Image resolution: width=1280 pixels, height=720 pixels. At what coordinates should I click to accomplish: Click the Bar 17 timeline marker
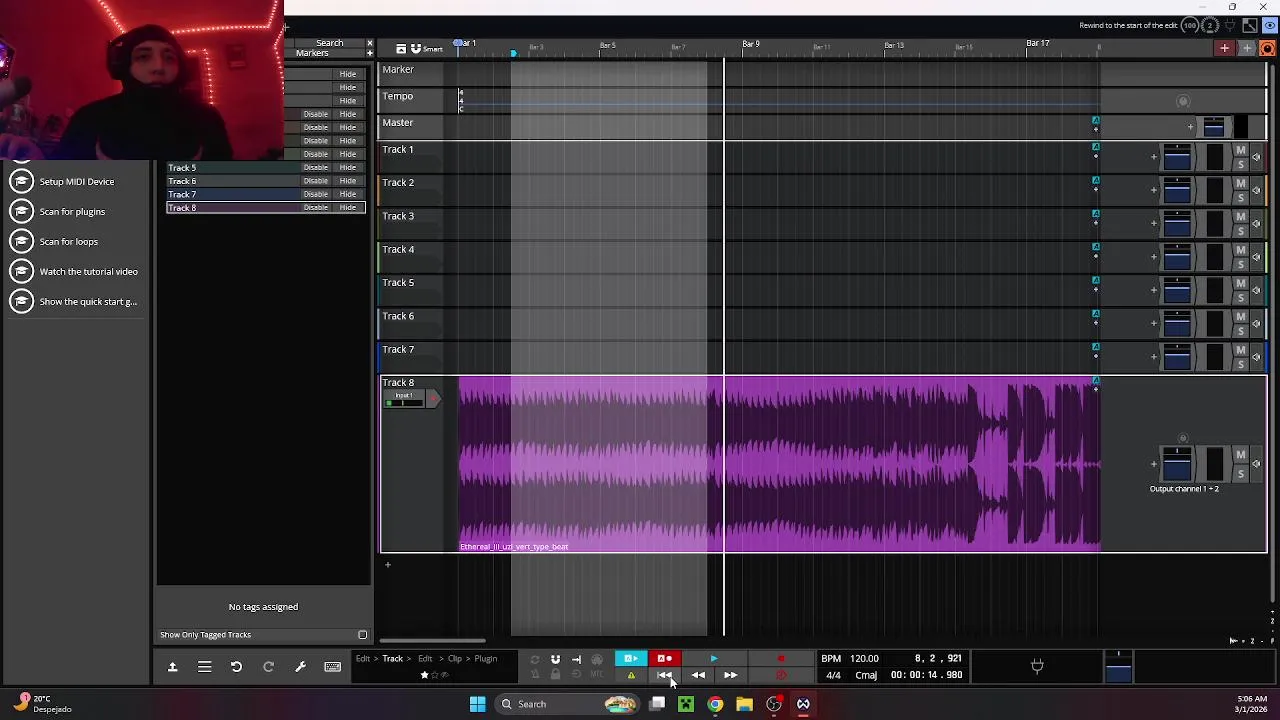tap(1038, 44)
